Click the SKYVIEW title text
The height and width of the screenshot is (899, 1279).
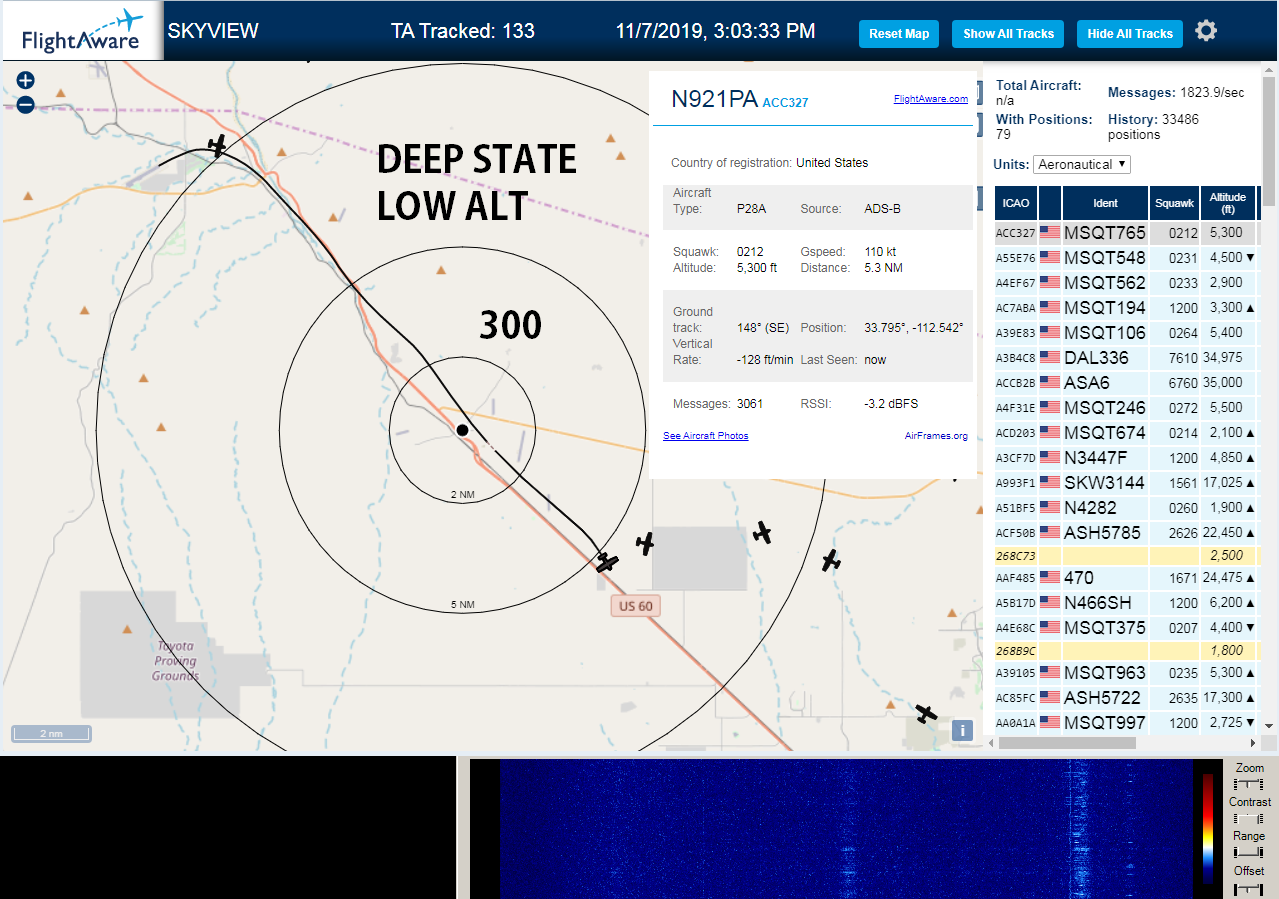pos(213,31)
